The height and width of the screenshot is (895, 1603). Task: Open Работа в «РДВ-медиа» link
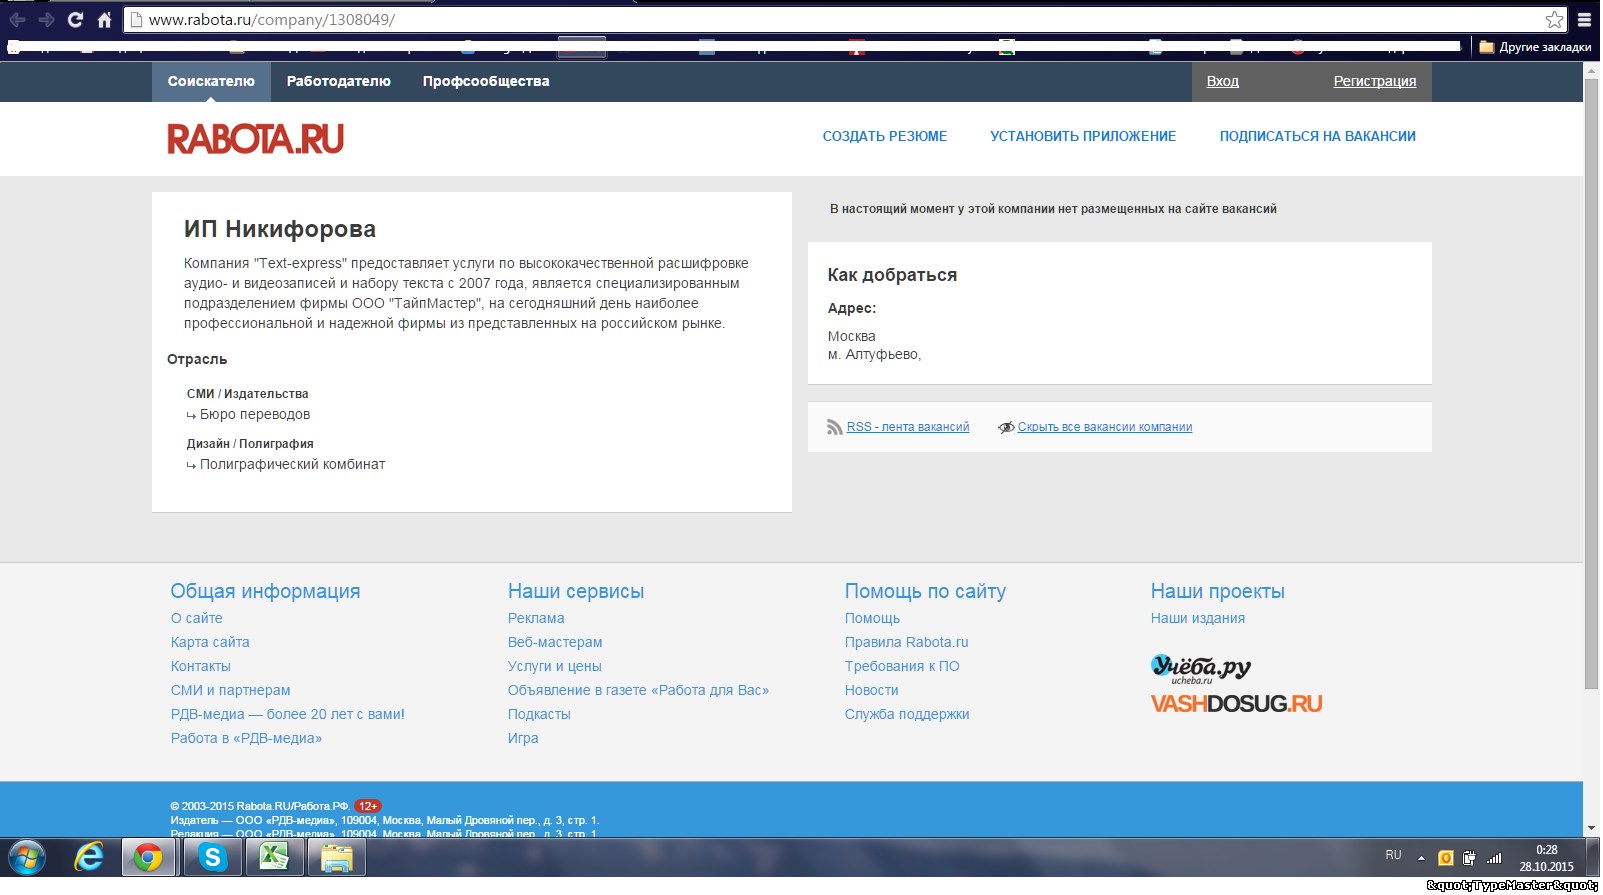(246, 738)
